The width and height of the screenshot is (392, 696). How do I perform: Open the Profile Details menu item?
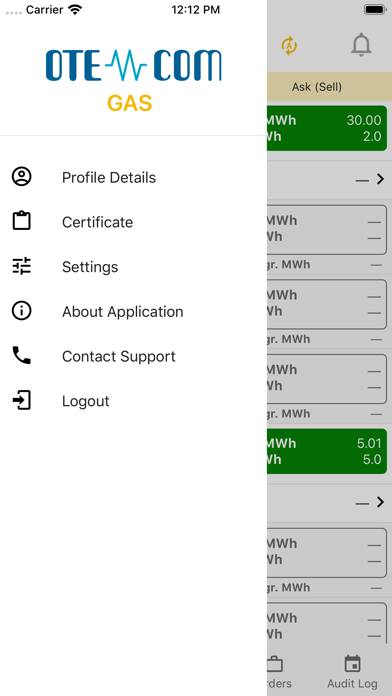coord(109,177)
